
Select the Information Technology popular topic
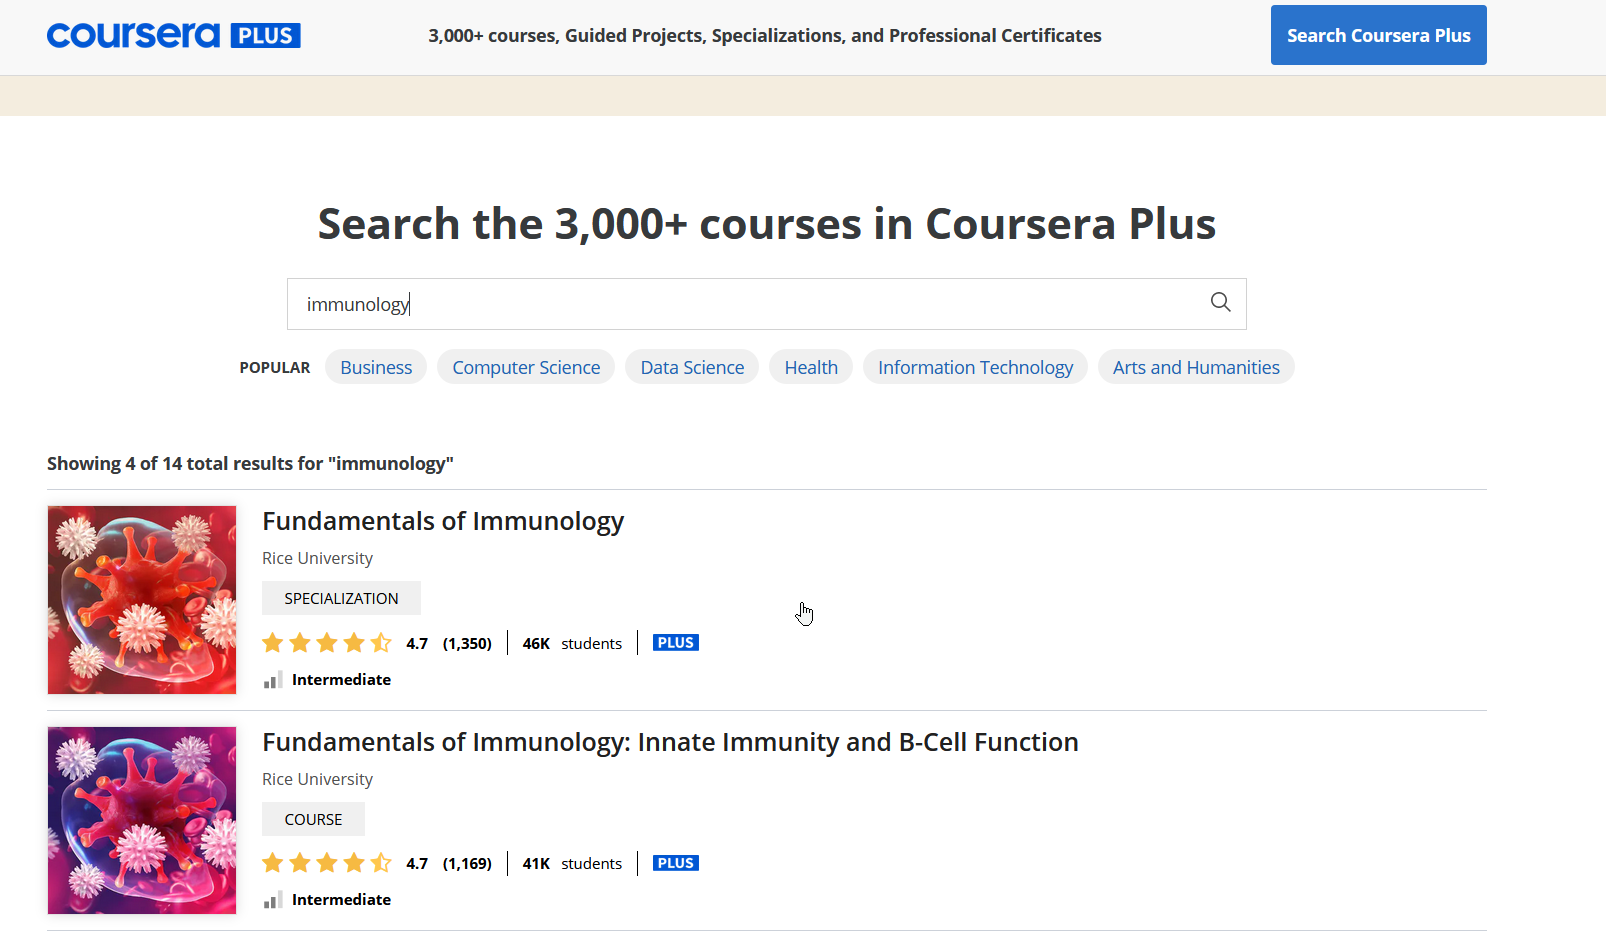click(975, 367)
